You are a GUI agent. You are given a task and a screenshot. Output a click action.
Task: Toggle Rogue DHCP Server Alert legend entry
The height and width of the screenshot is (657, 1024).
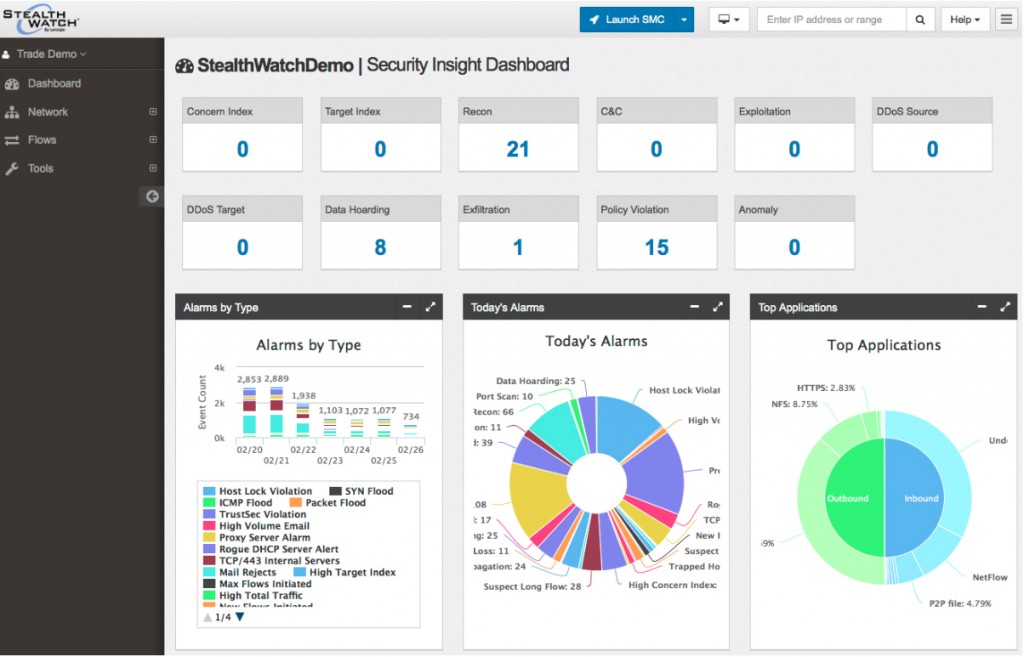(x=271, y=549)
